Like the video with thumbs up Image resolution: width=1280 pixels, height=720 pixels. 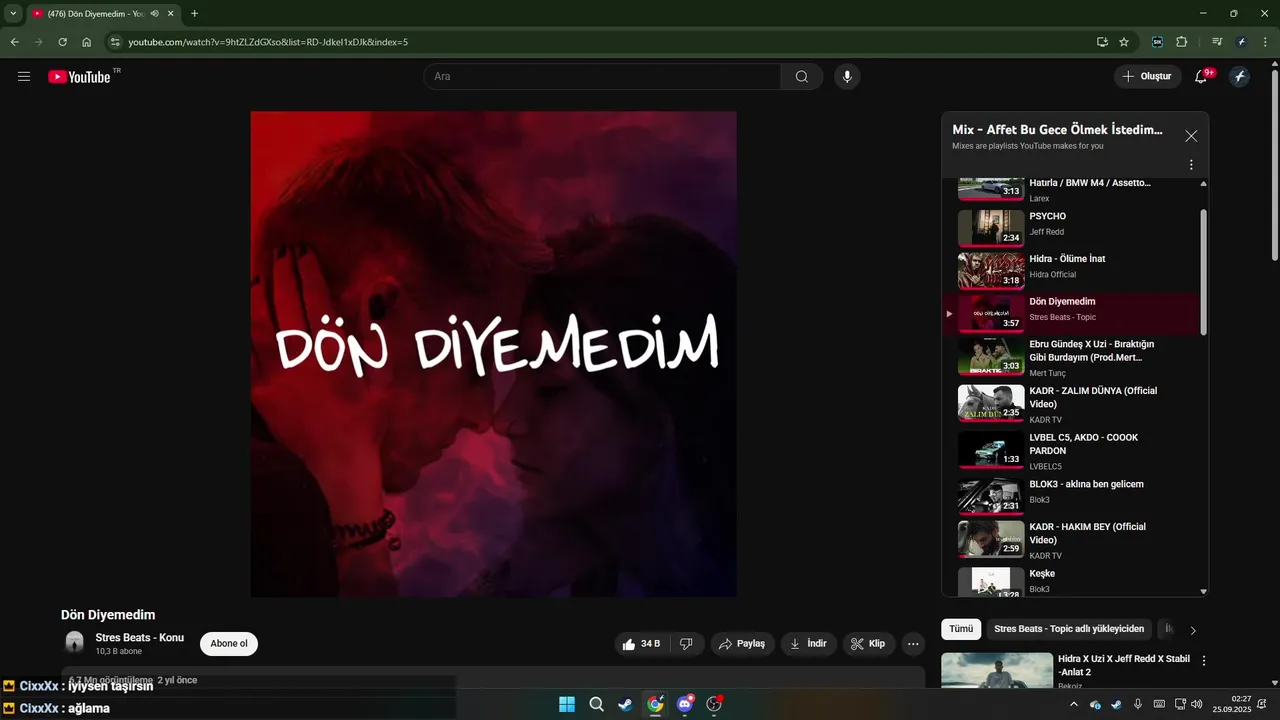(x=641, y=644)
